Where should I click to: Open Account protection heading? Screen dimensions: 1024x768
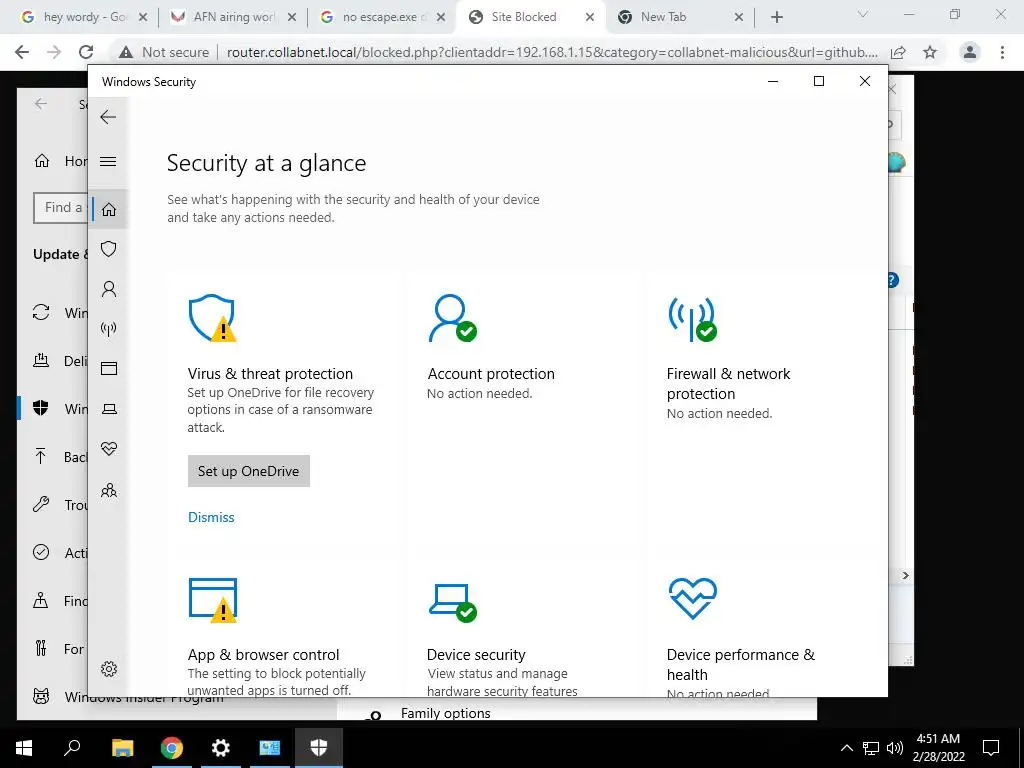[491, 374]
